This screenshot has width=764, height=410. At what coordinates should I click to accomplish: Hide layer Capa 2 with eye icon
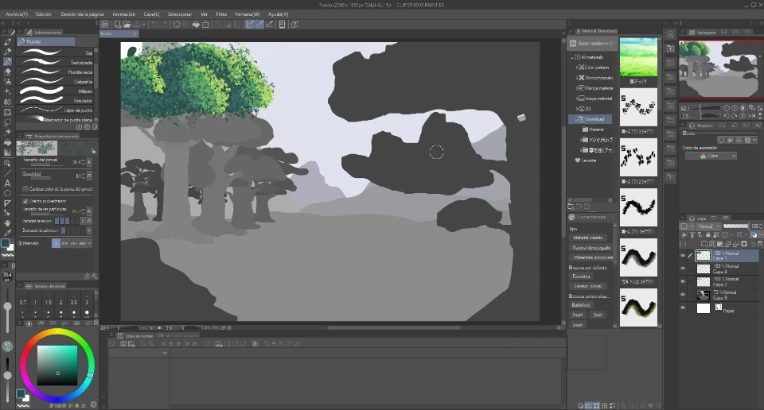point(683,282)
